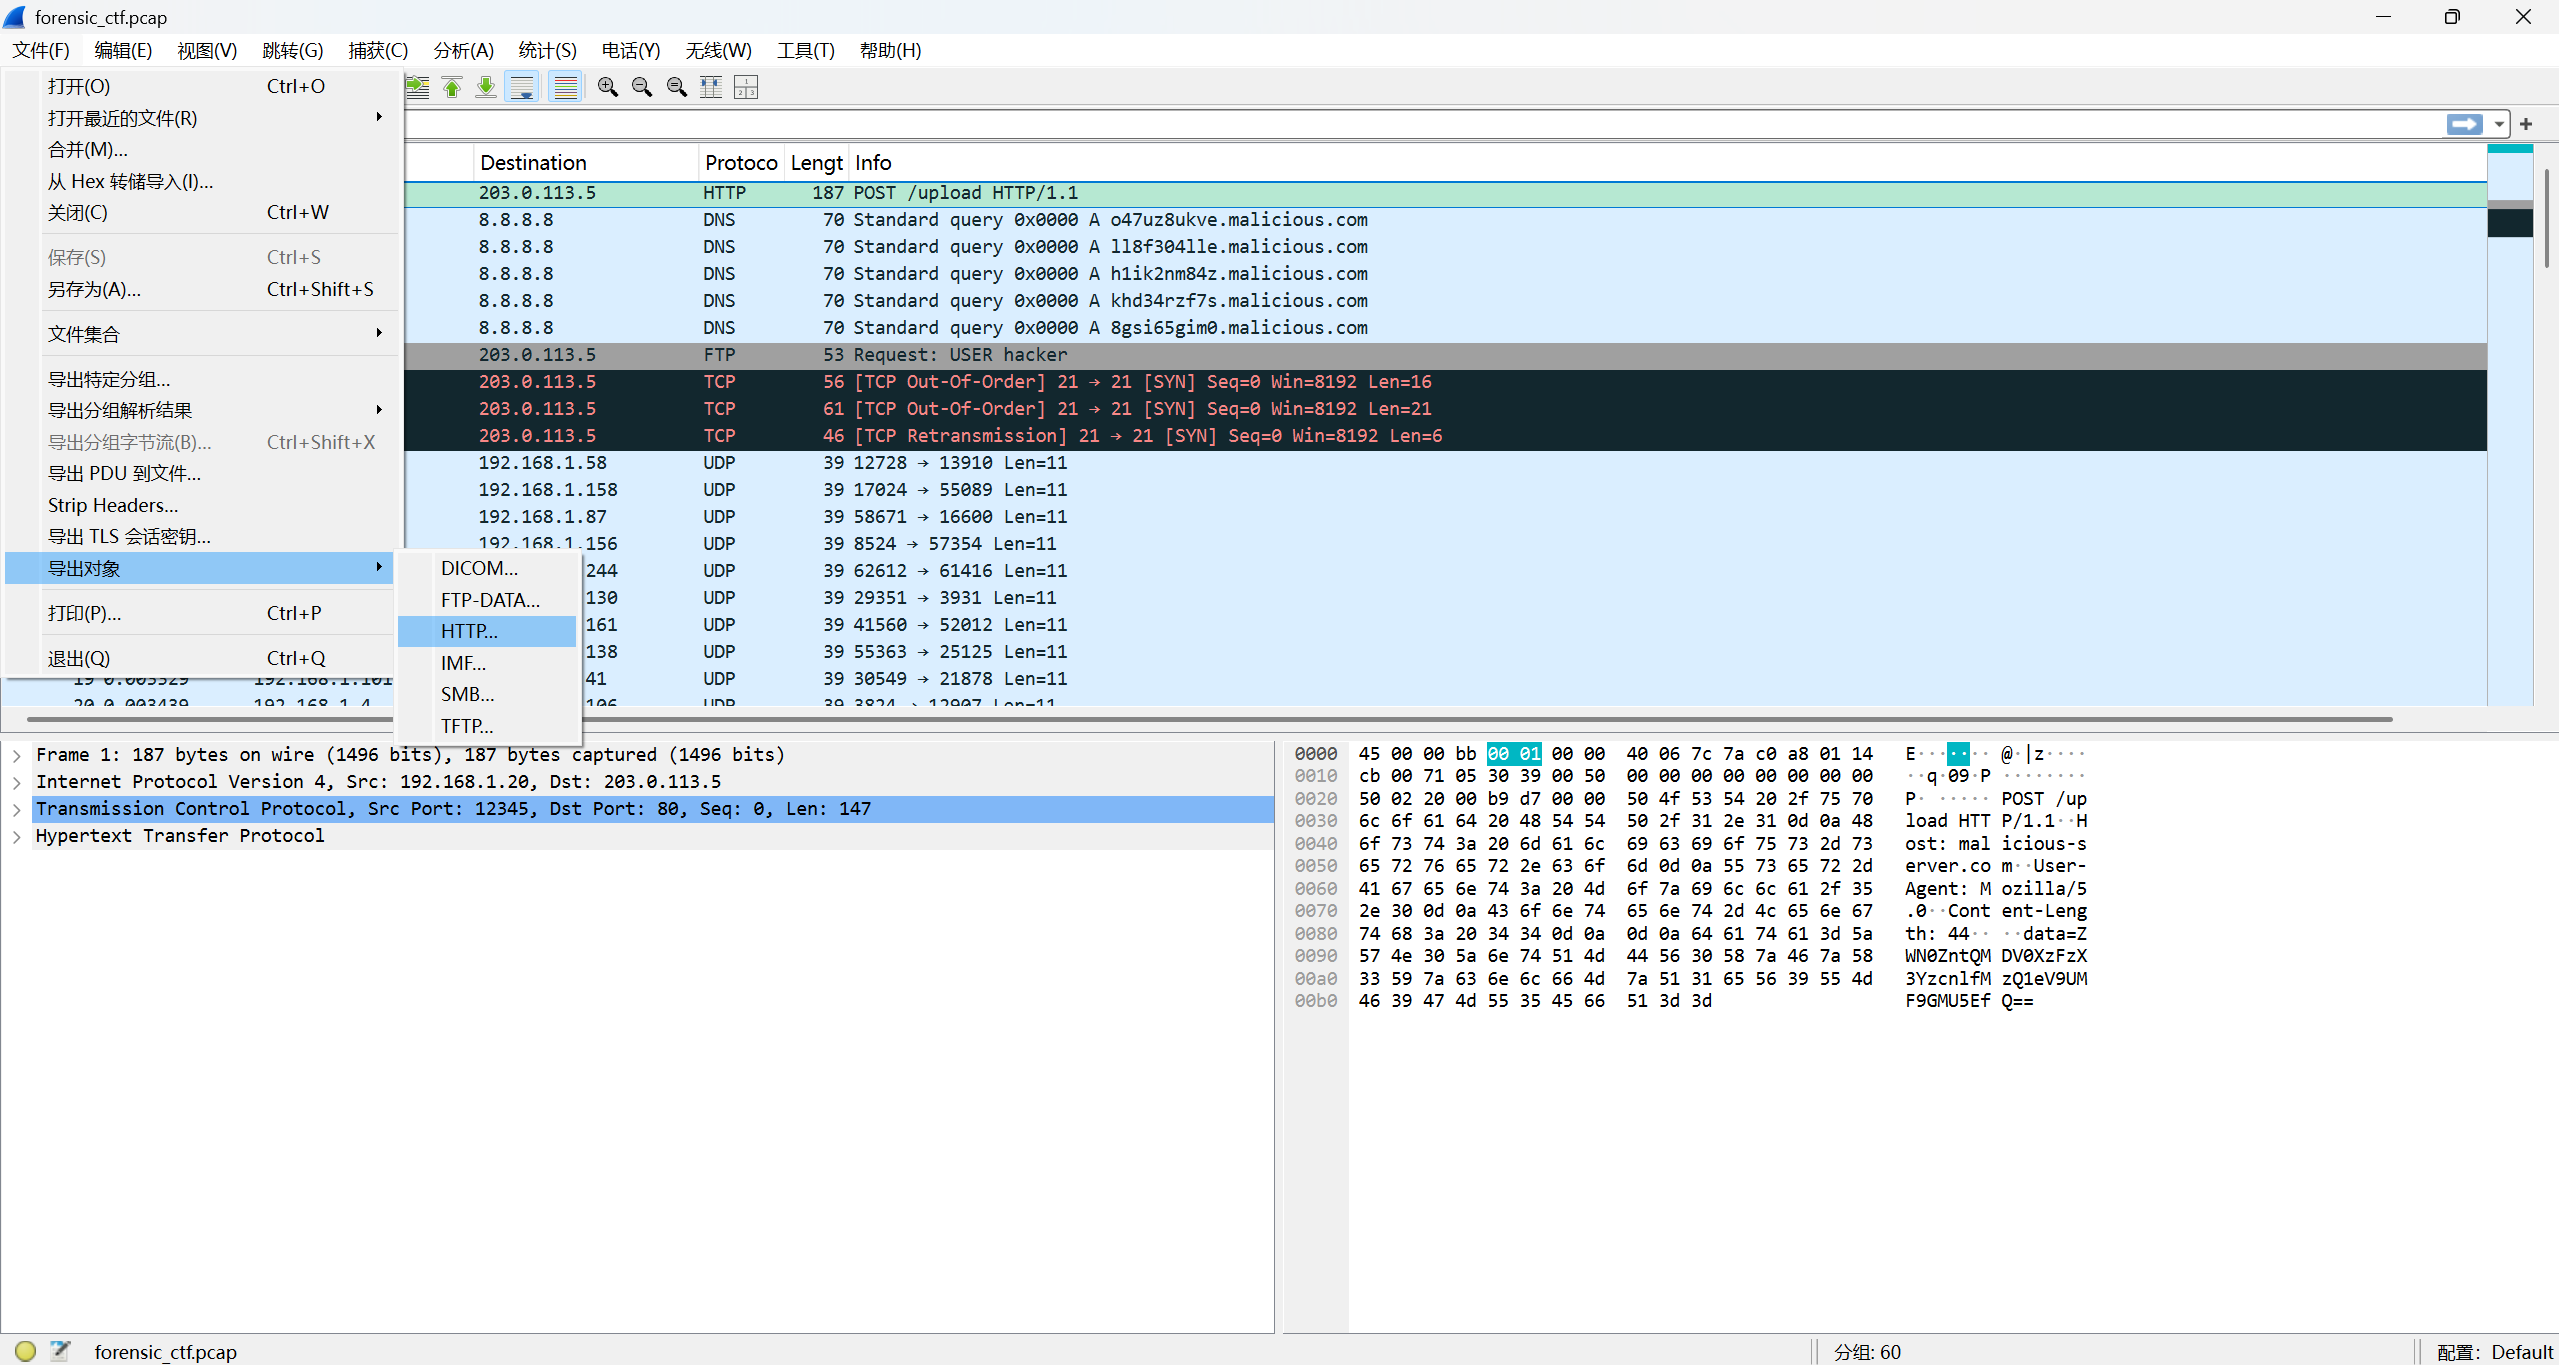Click the resize columns icon
This screenshot has width=2559, height=1365.
[x=711, y=88]
